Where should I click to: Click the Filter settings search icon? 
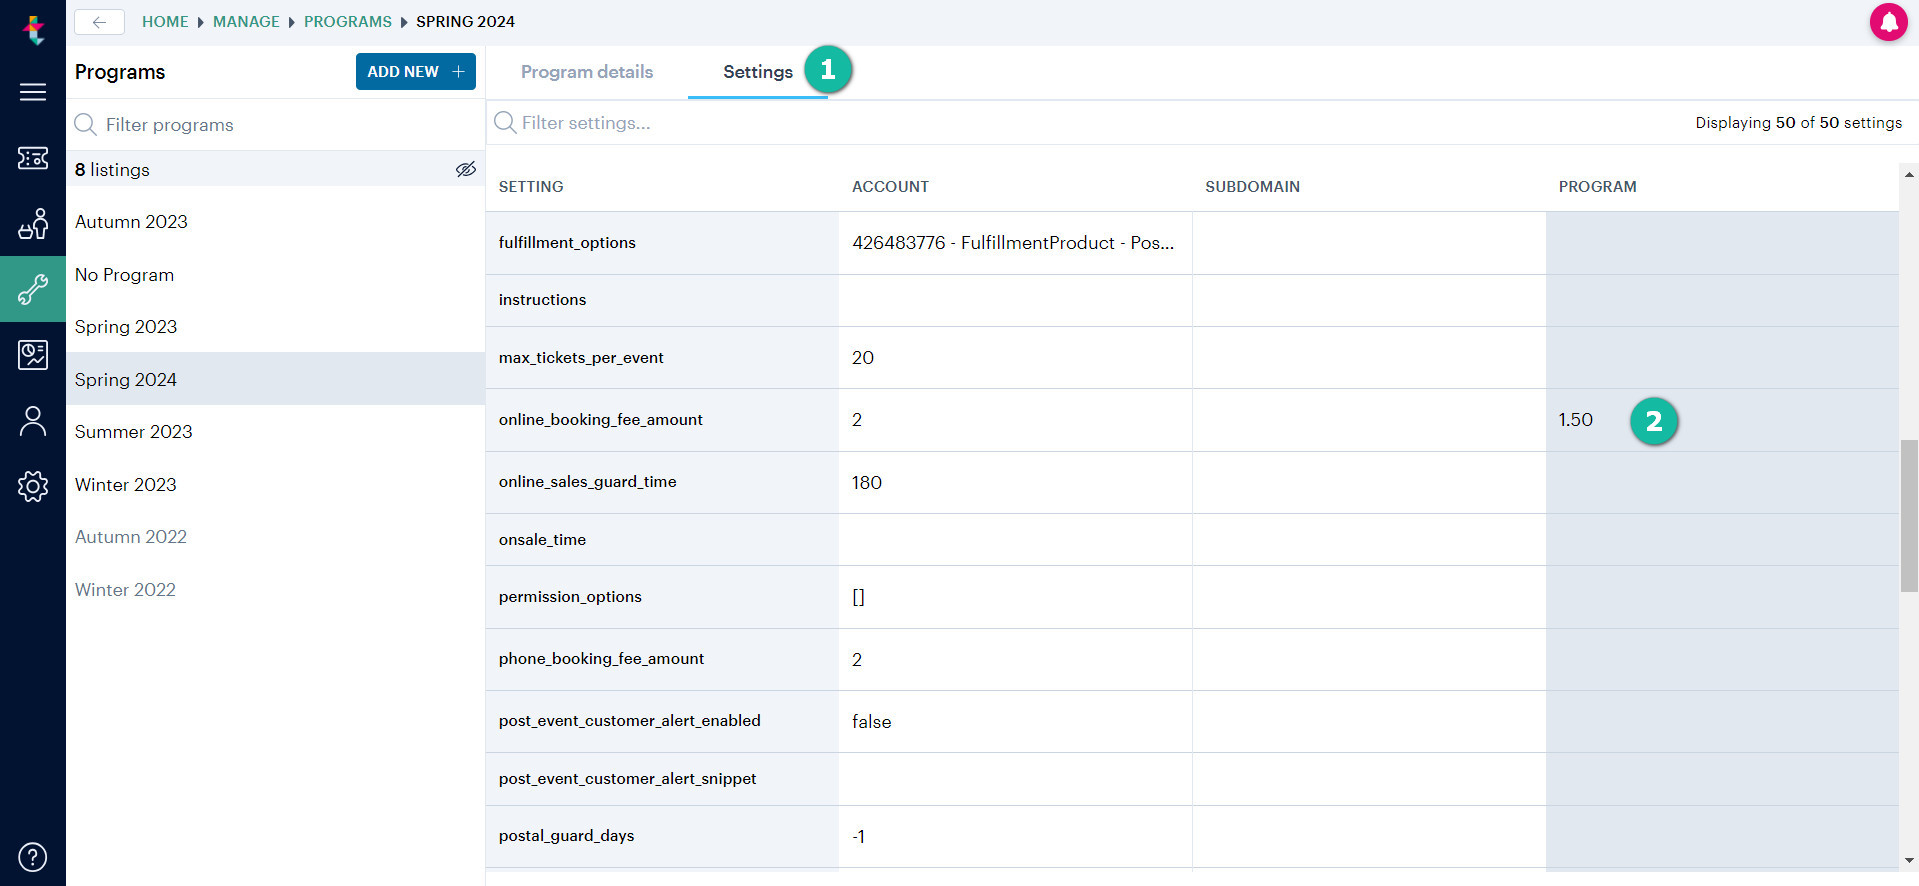[505, 122]
